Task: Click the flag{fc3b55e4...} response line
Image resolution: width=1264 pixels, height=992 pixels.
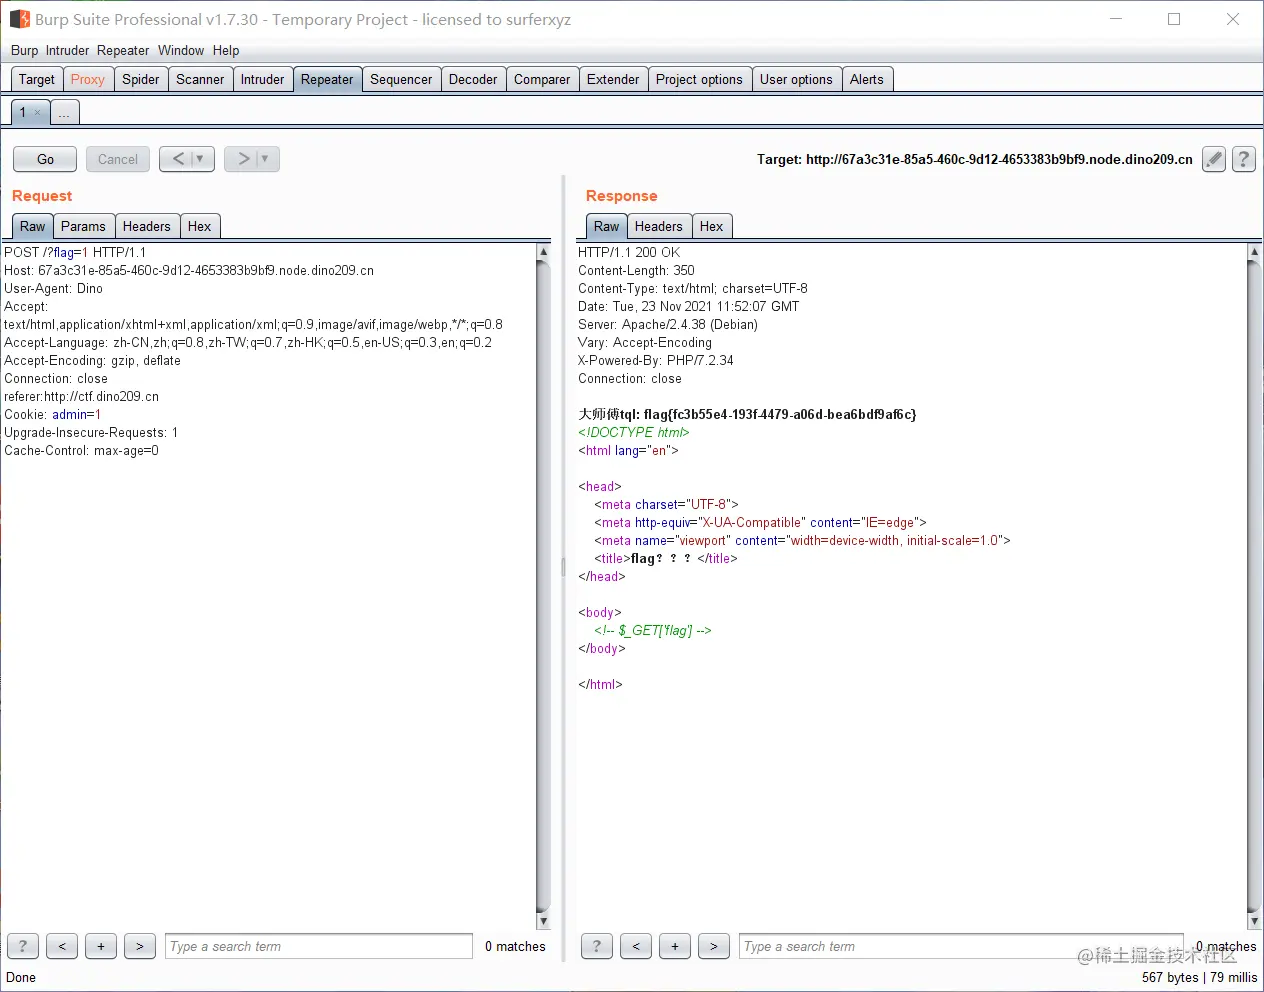Action: 747,414
